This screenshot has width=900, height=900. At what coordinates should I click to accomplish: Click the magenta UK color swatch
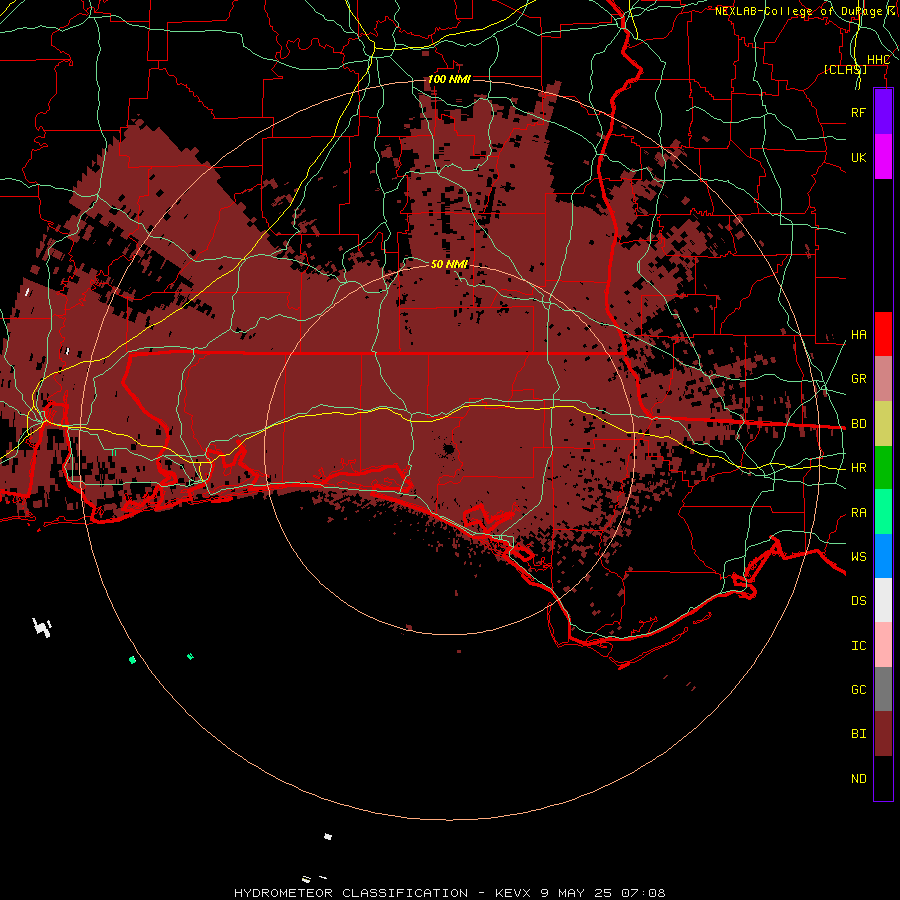(883, 157)
